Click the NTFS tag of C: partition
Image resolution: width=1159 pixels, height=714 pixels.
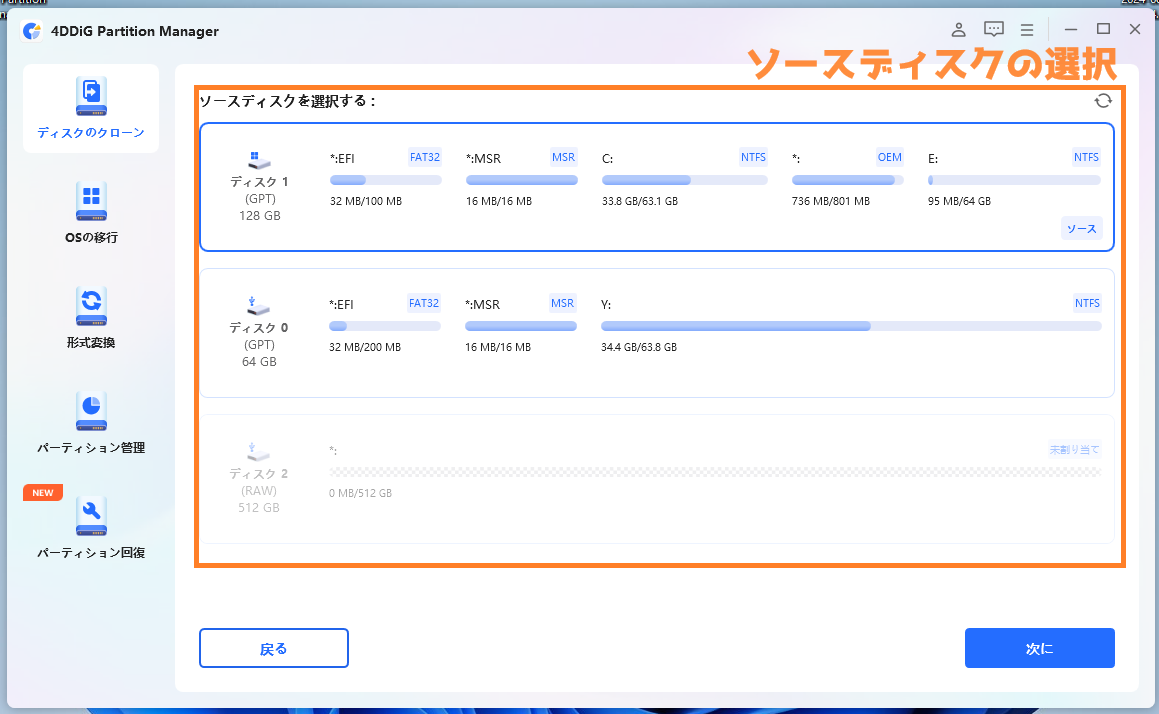point(753,157)
